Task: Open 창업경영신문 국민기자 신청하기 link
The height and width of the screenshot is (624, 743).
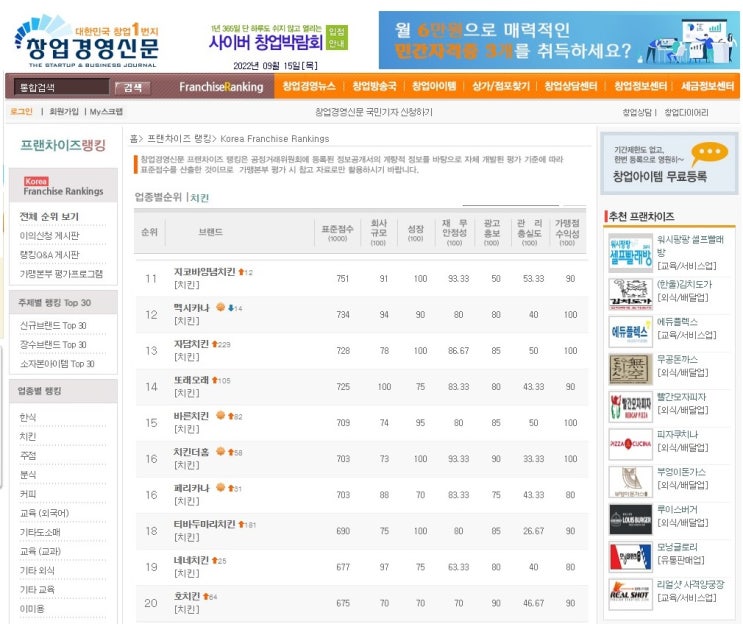Action: pos(374,112)
